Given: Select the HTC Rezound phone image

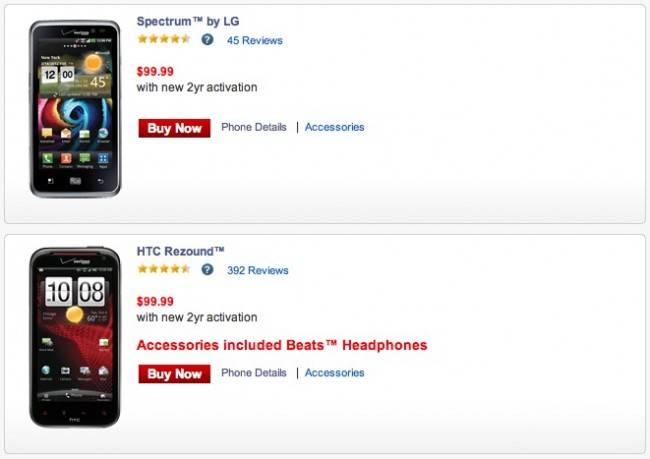Looking at the screenshot, I should point(75,337).
